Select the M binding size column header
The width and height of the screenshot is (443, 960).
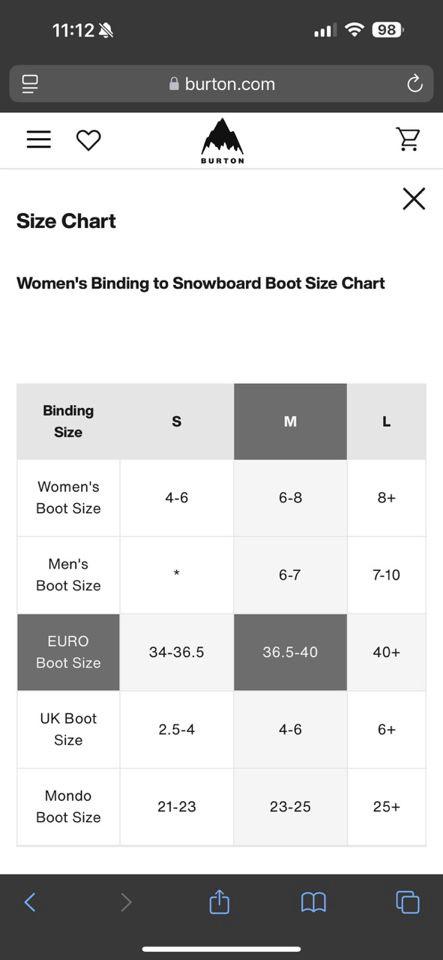291,421
